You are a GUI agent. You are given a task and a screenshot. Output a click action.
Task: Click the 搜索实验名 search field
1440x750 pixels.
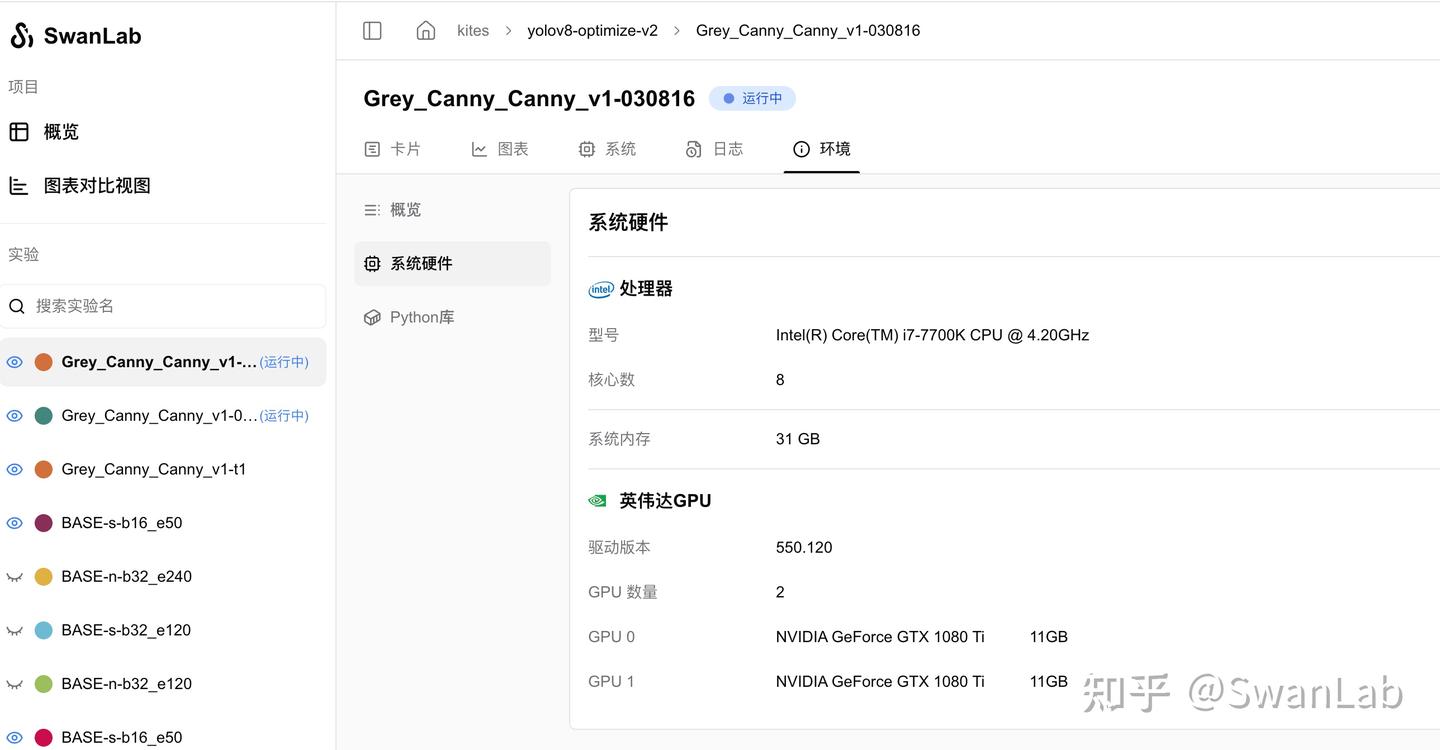coord(163,306)
